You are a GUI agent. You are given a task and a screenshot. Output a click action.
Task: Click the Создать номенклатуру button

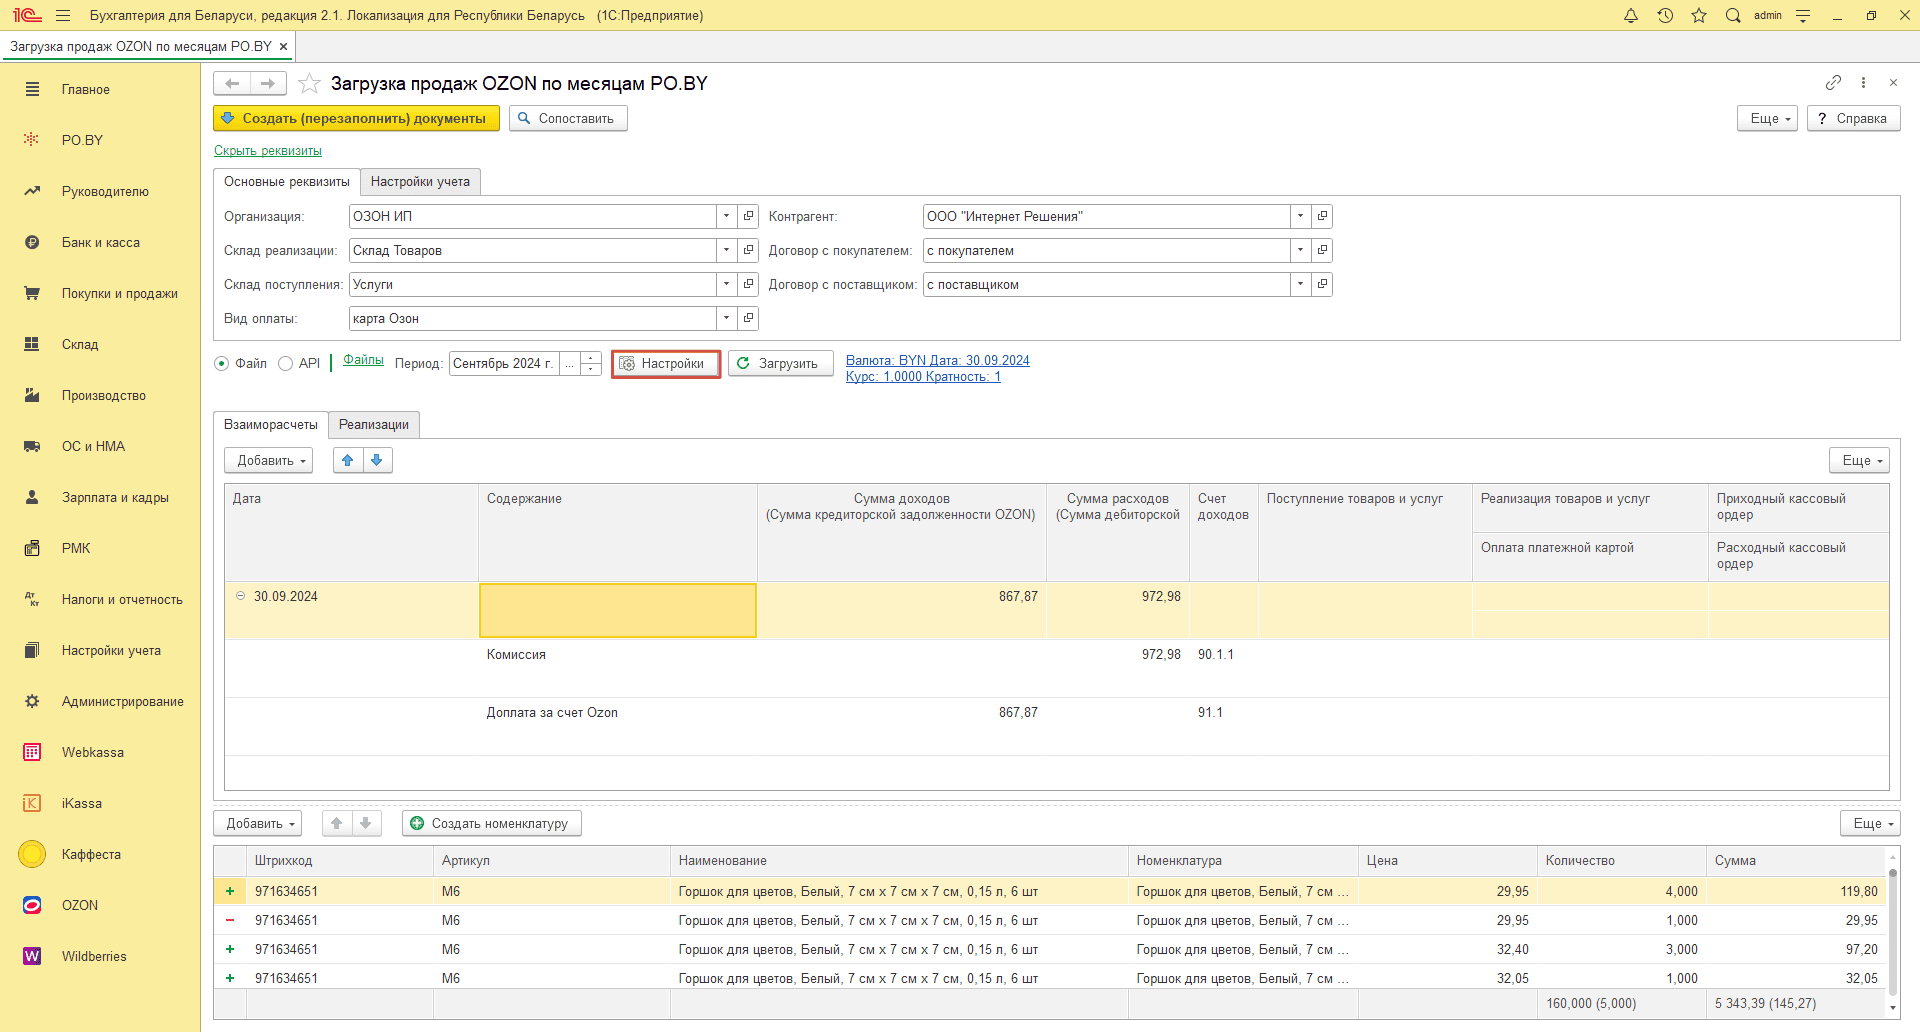click(492, 823)
